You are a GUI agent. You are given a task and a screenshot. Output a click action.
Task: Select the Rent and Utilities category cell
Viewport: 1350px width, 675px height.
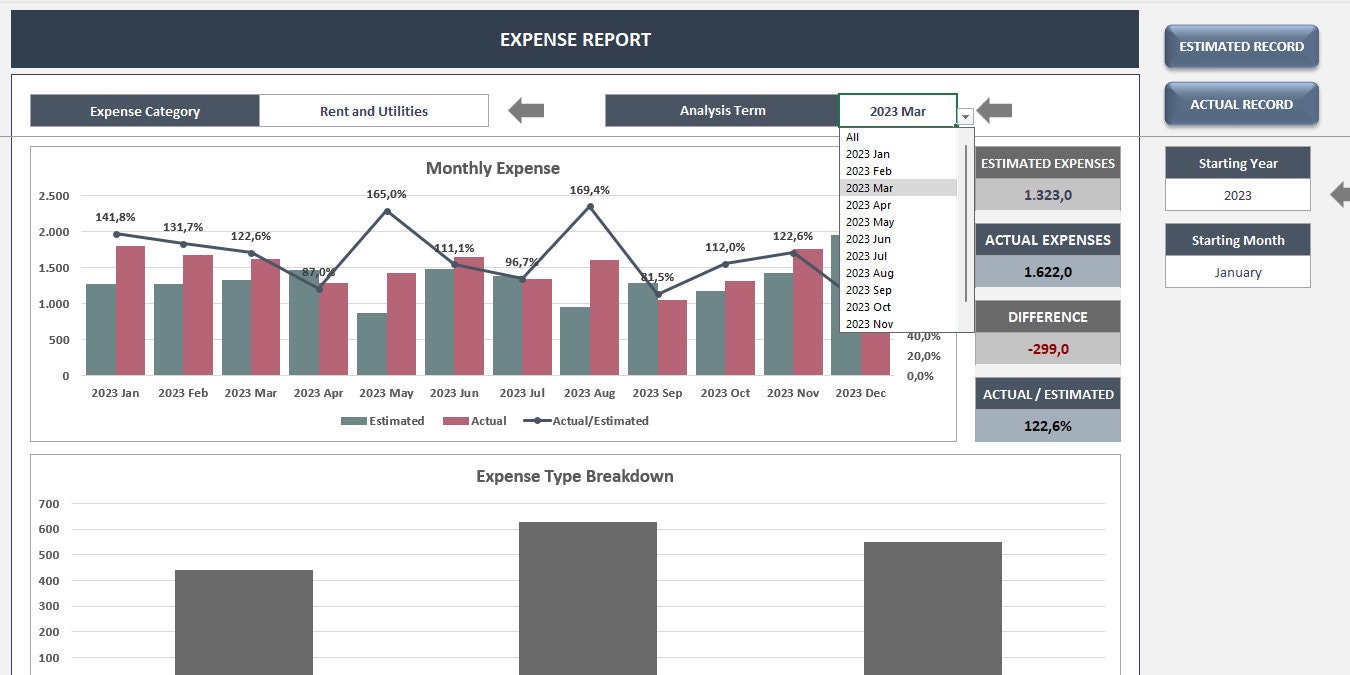(x=374, y=111)
